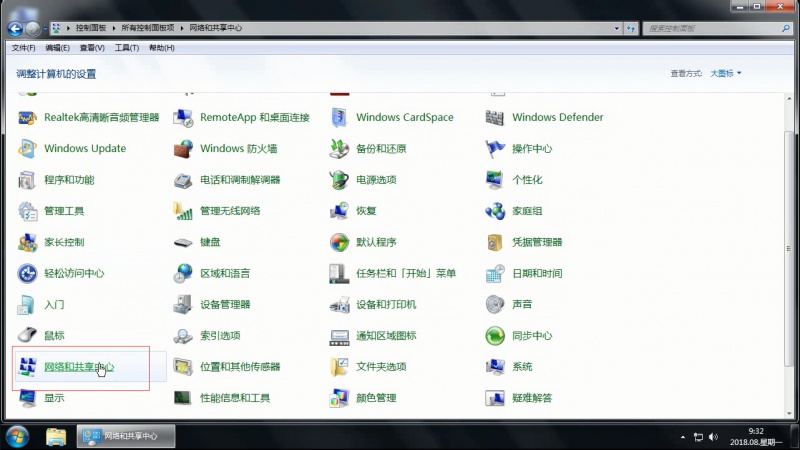The image size is (800, 450).
Task: Open 帮助(H) menu
Action: [162, 48]
